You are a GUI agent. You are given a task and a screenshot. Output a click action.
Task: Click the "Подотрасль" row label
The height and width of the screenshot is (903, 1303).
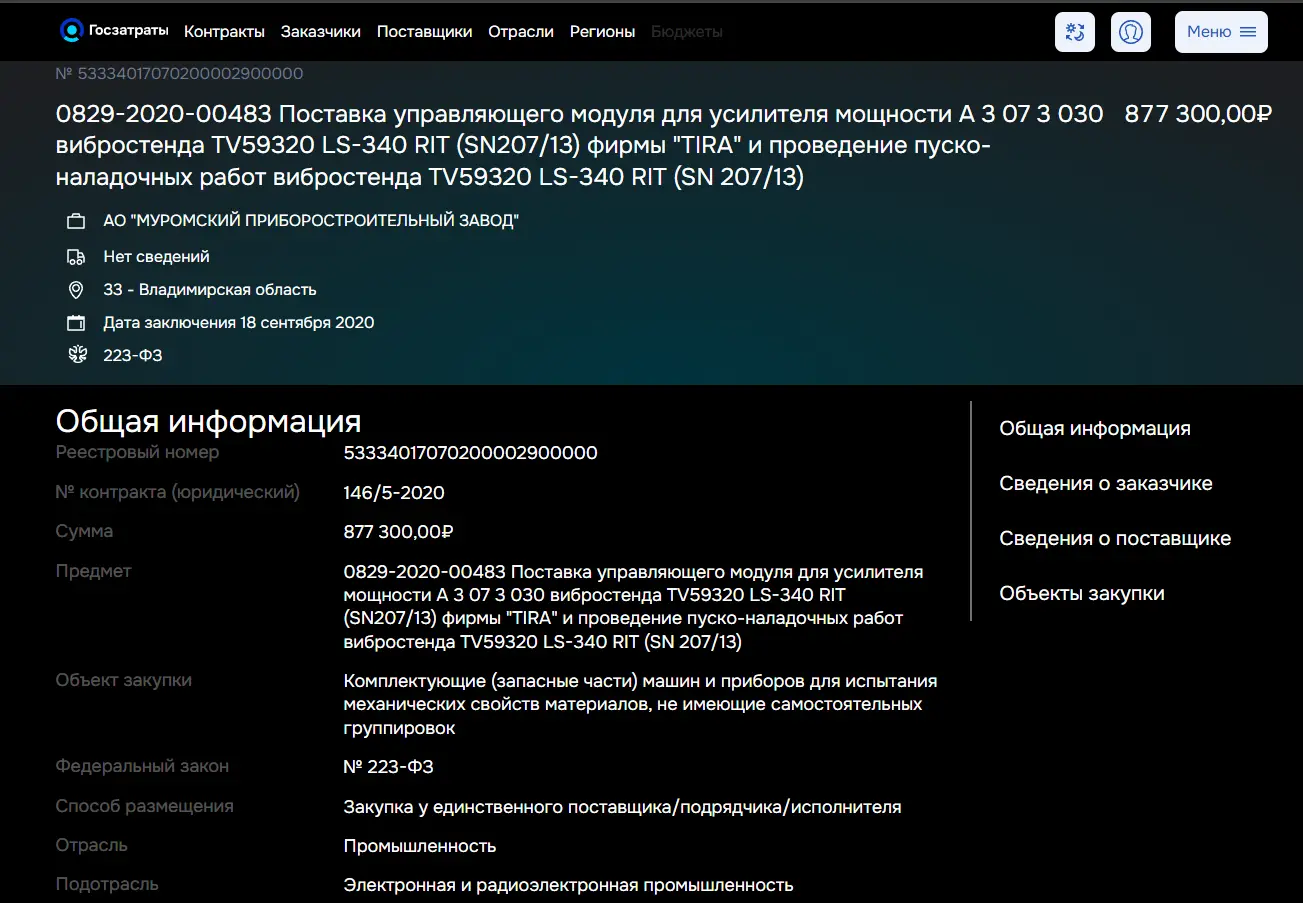(x=107, y=885)
